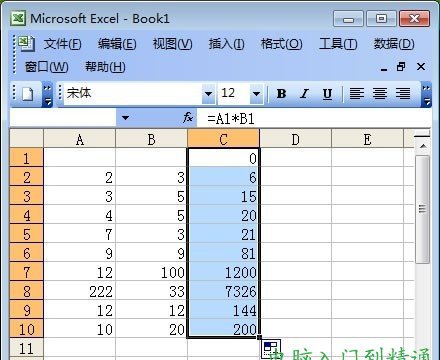
Task: Open the 文件(F) menu
Action: 62,44
